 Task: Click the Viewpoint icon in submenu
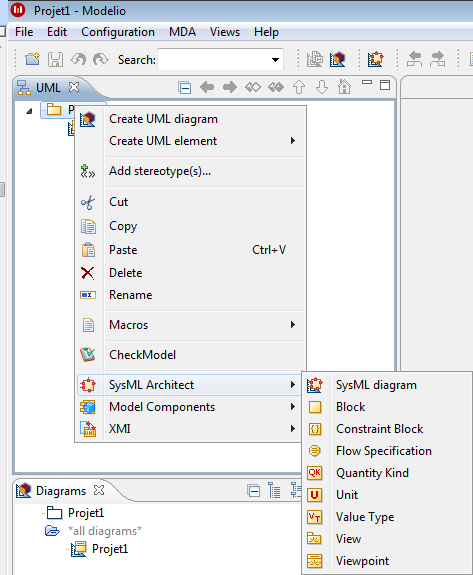click(315, 561)
